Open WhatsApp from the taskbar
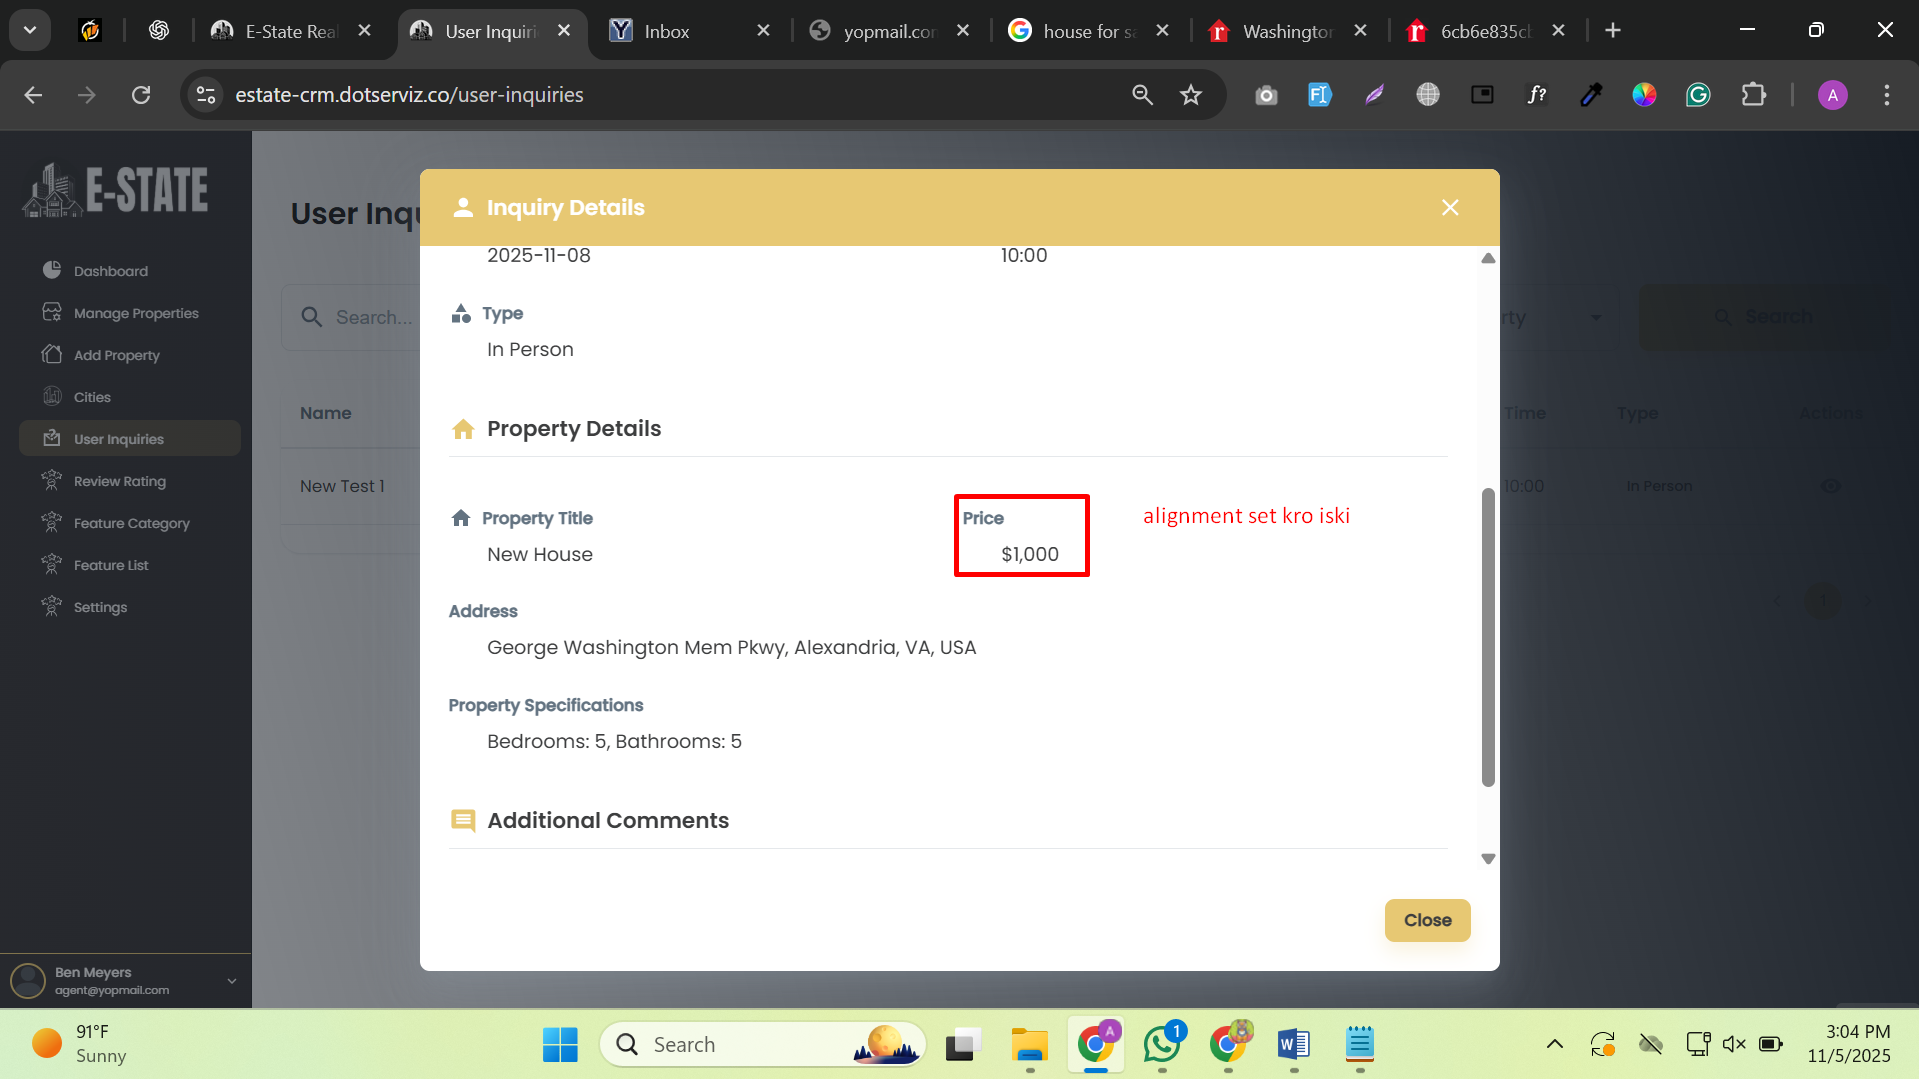Image resolution: width=1919 pixels, height=1079 pixels. click(1161, 1044)
